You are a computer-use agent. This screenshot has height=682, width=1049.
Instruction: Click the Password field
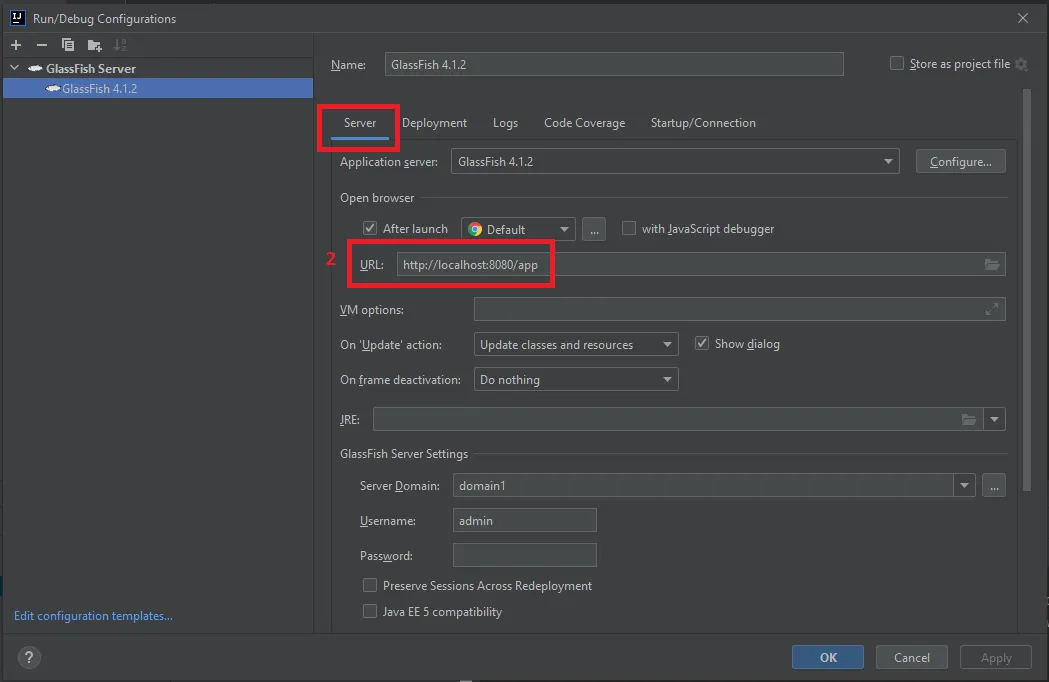click(524, 555)
